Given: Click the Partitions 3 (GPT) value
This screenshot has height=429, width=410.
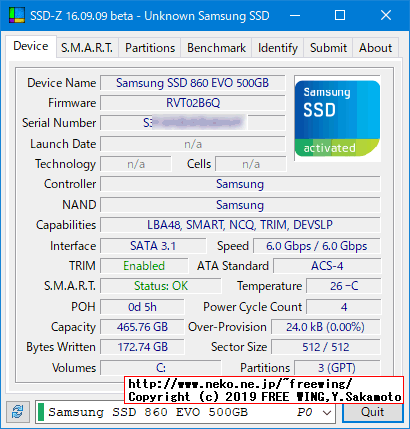Looking at the screenshot, I should tap(337, 368).
